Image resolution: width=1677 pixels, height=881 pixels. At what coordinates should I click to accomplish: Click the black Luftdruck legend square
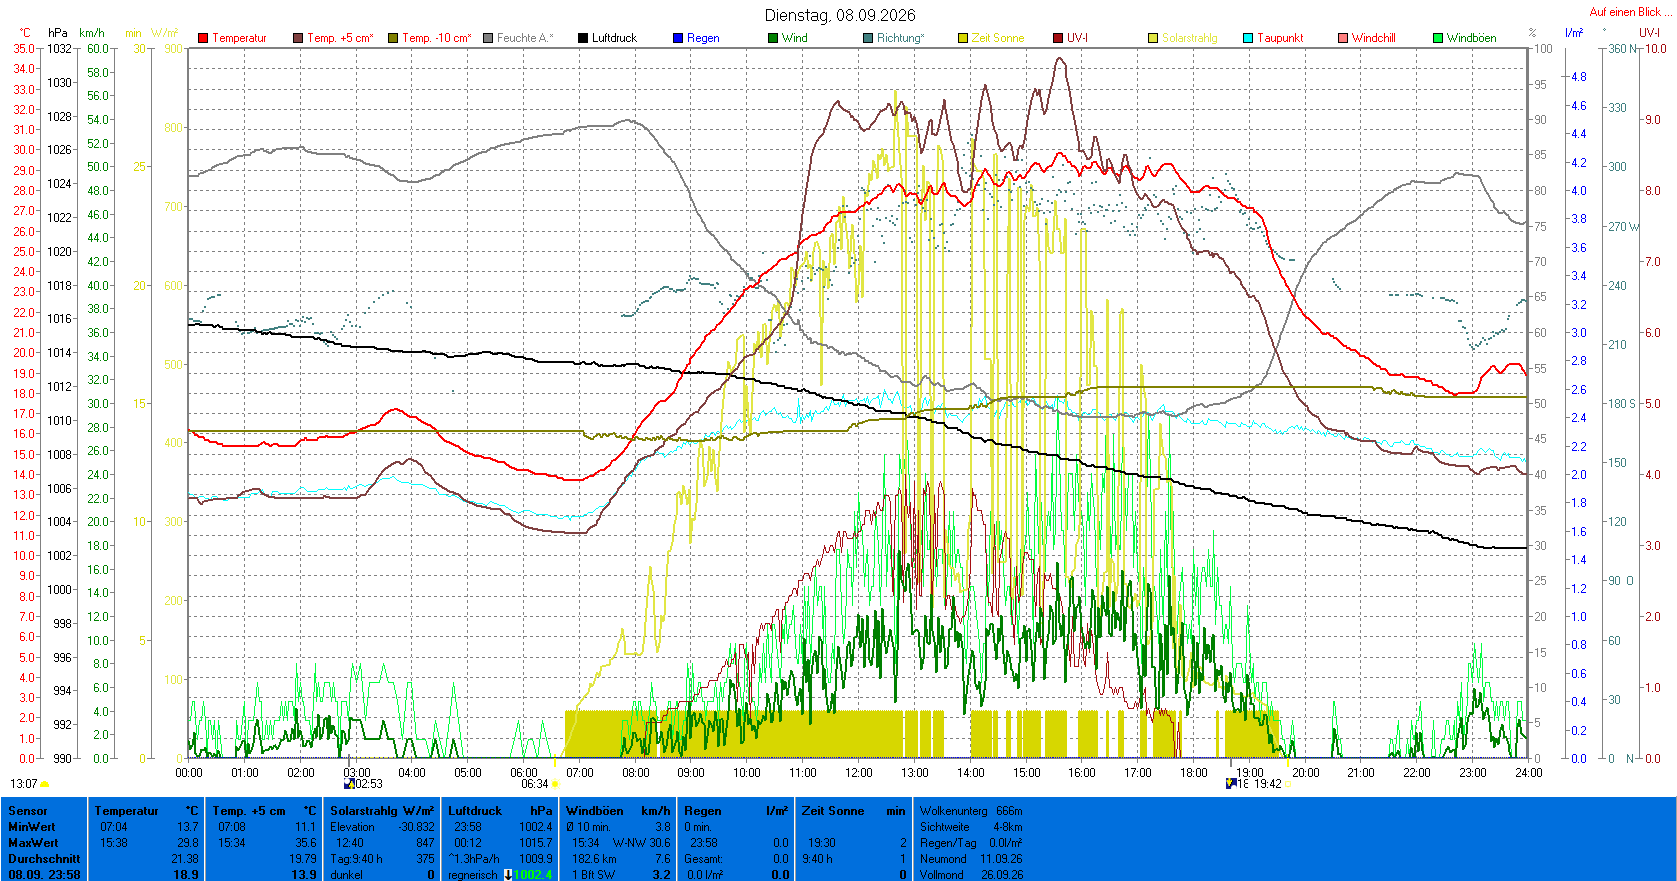583,38
